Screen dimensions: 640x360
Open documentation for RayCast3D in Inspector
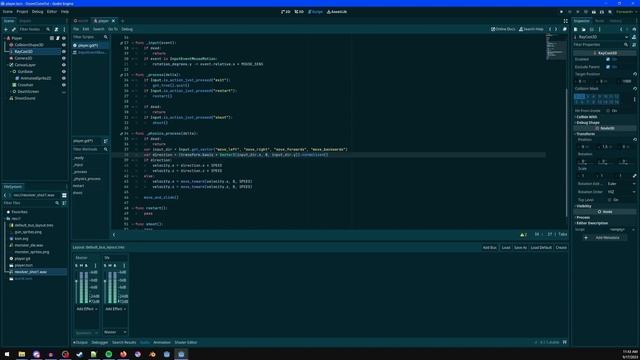[634, 37]
